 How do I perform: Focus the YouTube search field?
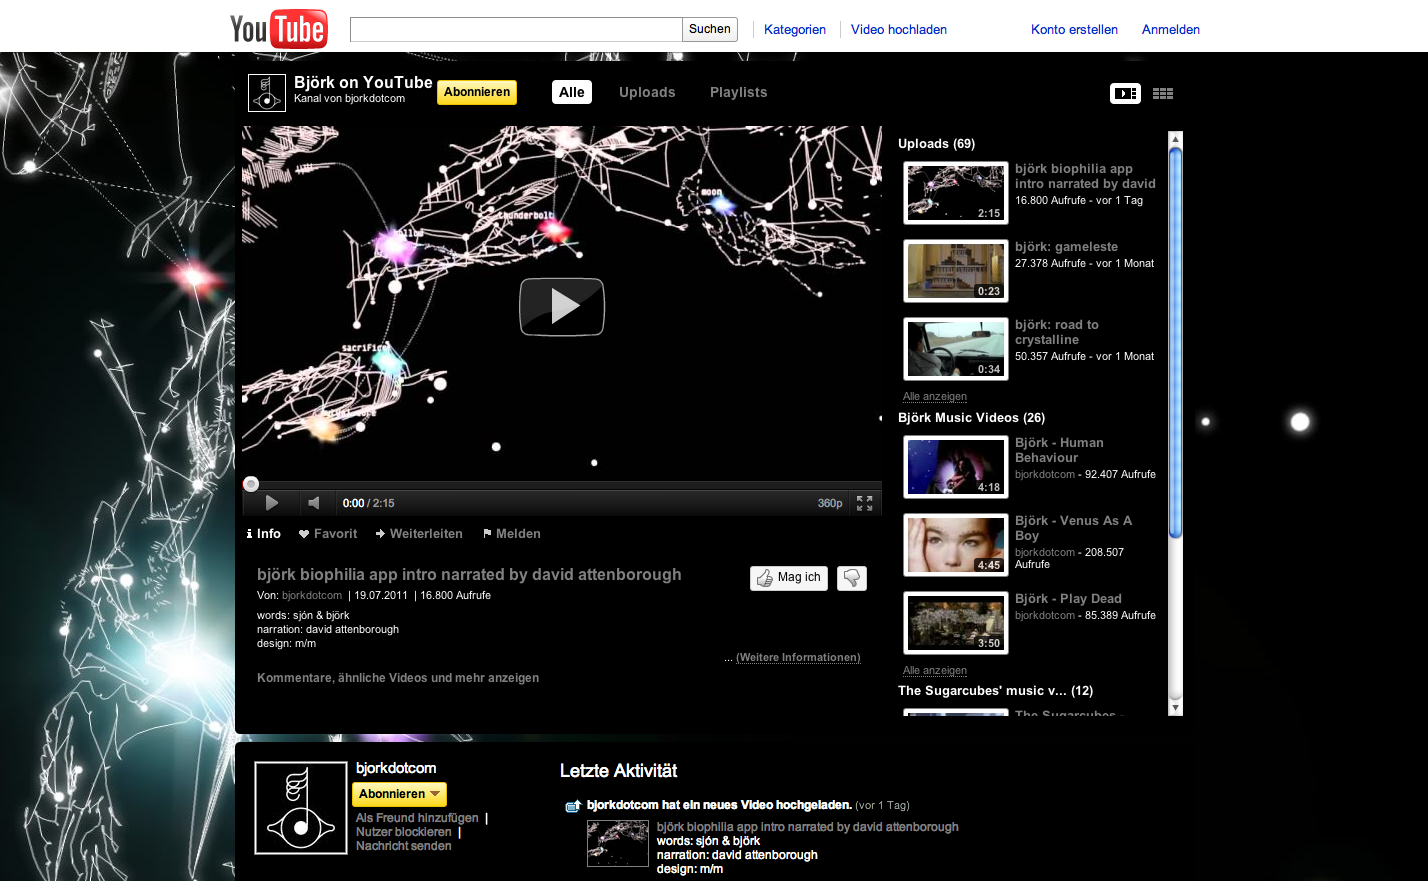(x=516, y=29)
